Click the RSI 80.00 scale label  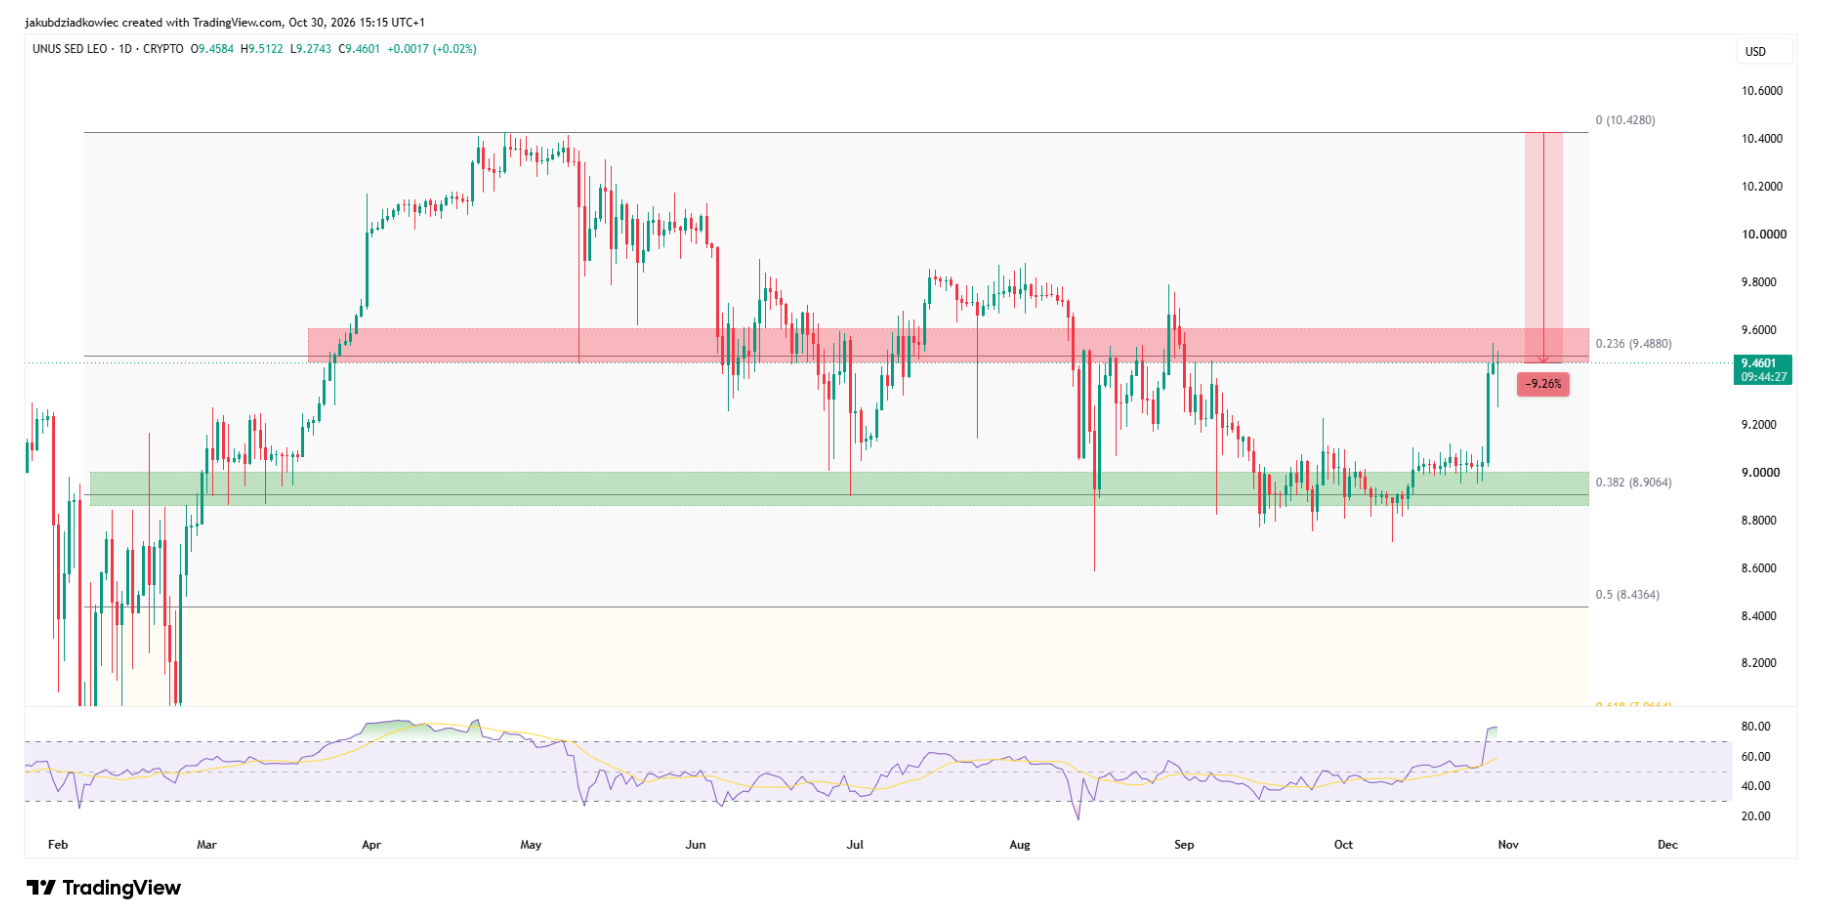pos(1756,727)
